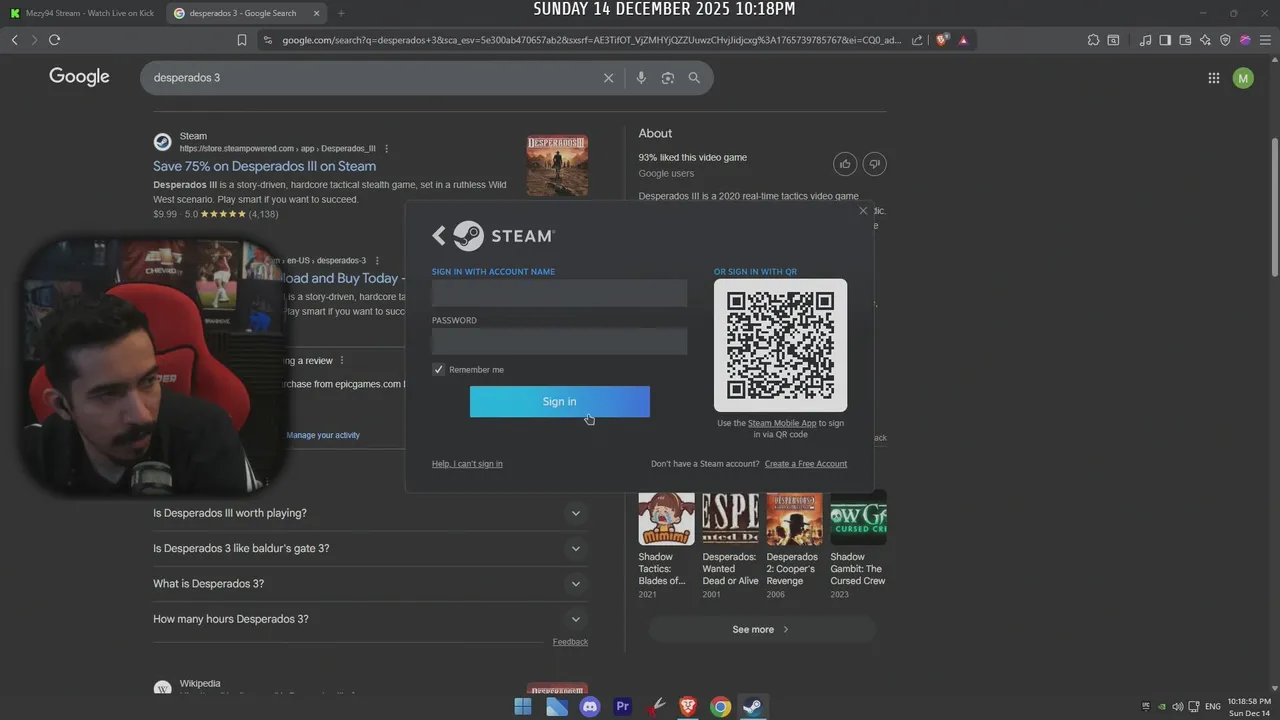Switch to the Mezy94 Stream Kick tab

83,13
